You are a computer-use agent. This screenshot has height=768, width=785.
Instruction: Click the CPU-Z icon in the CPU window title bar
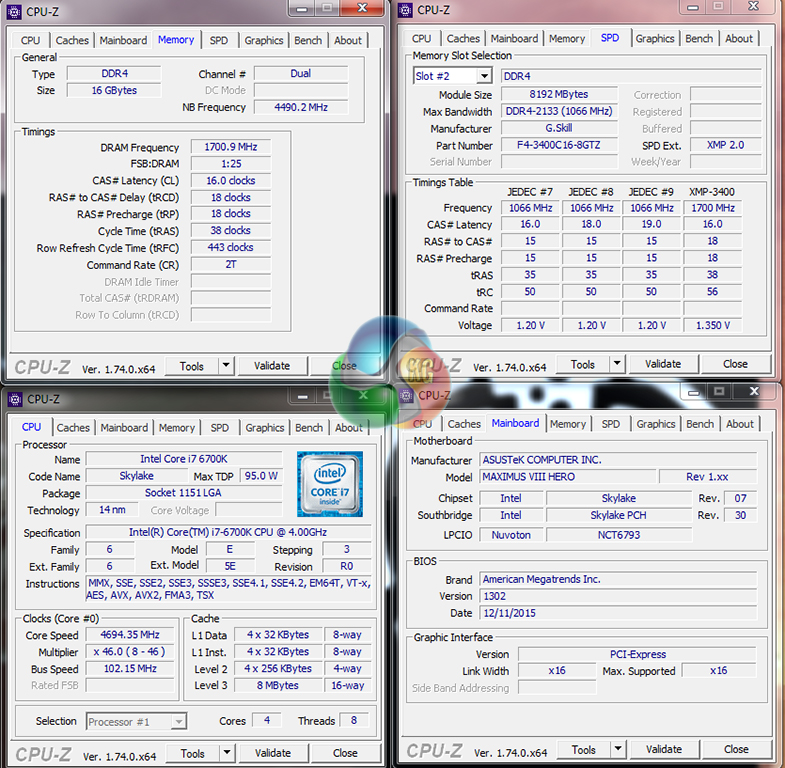point(15,399)
